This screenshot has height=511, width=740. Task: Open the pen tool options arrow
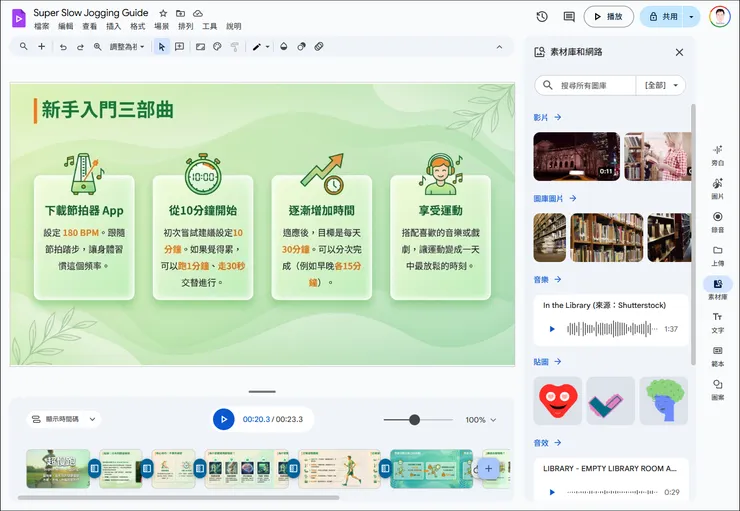[x=268, y=47]
